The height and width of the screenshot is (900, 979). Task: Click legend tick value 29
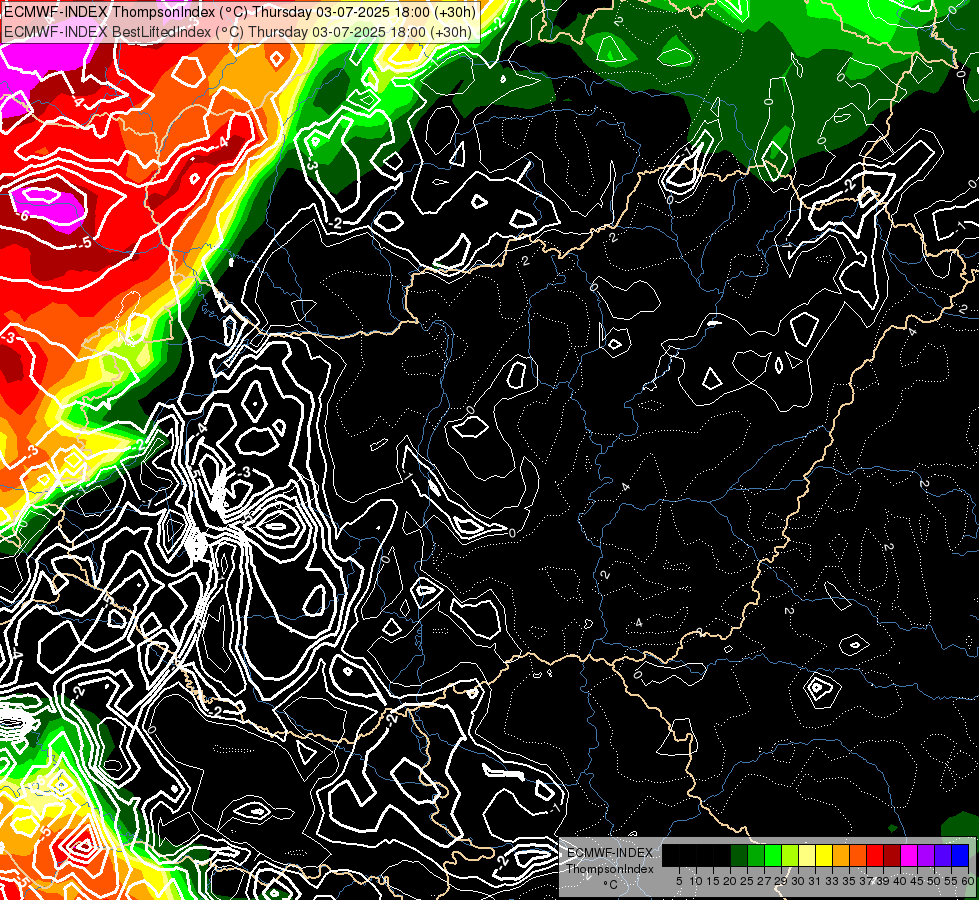tap(782, 881)
